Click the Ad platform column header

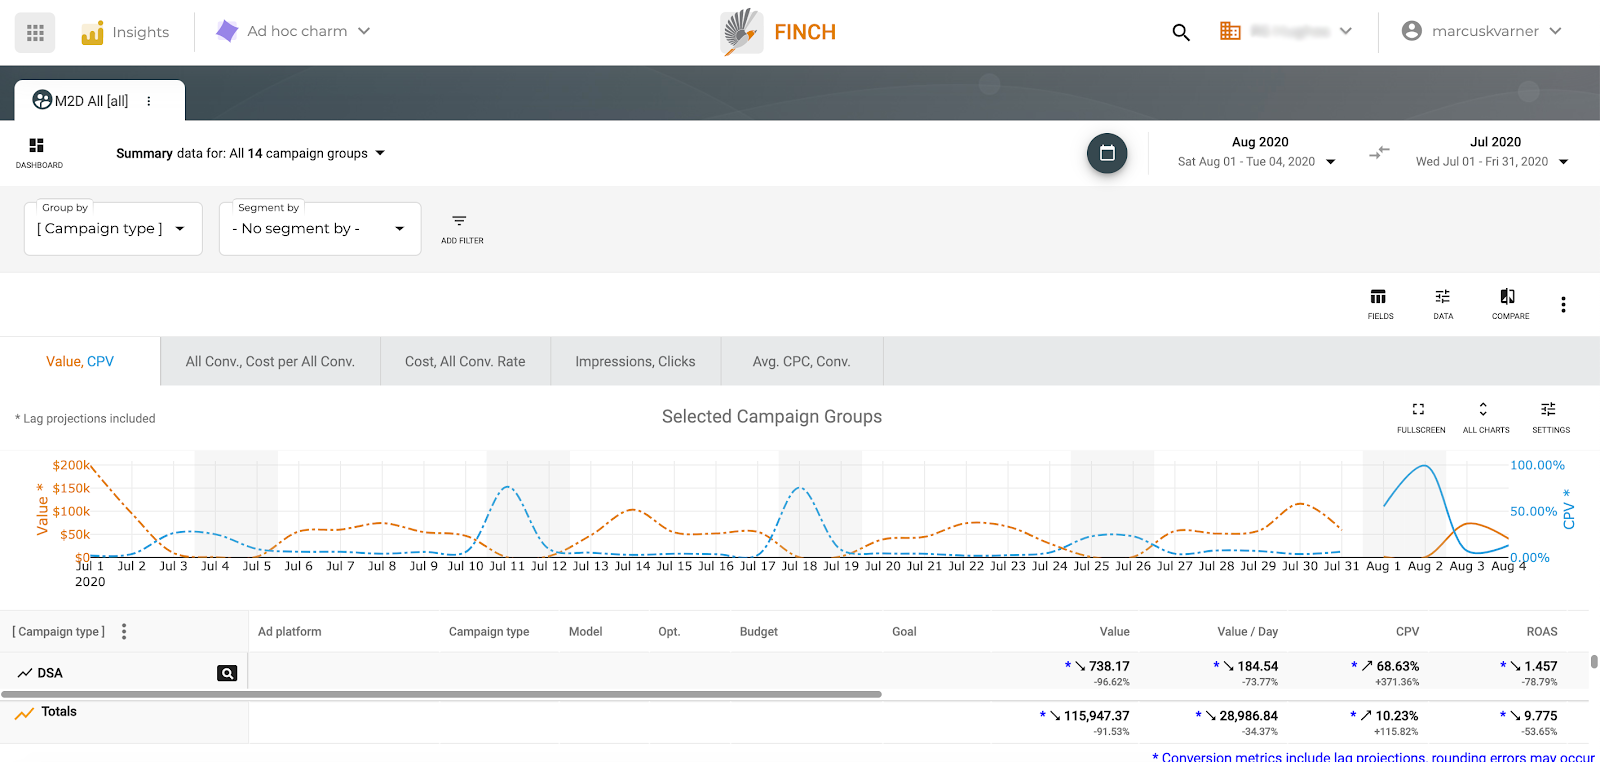click(x=290, y=632)
